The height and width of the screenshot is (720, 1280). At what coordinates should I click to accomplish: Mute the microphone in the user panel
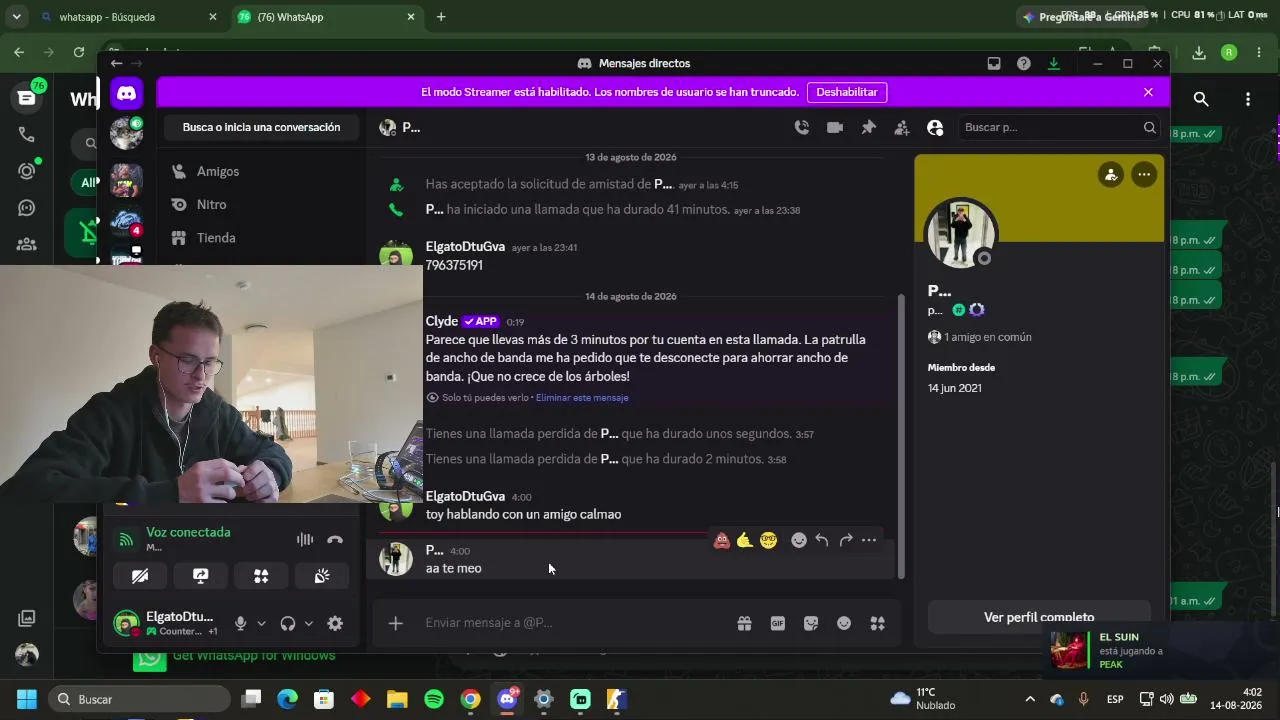(240, 624)
